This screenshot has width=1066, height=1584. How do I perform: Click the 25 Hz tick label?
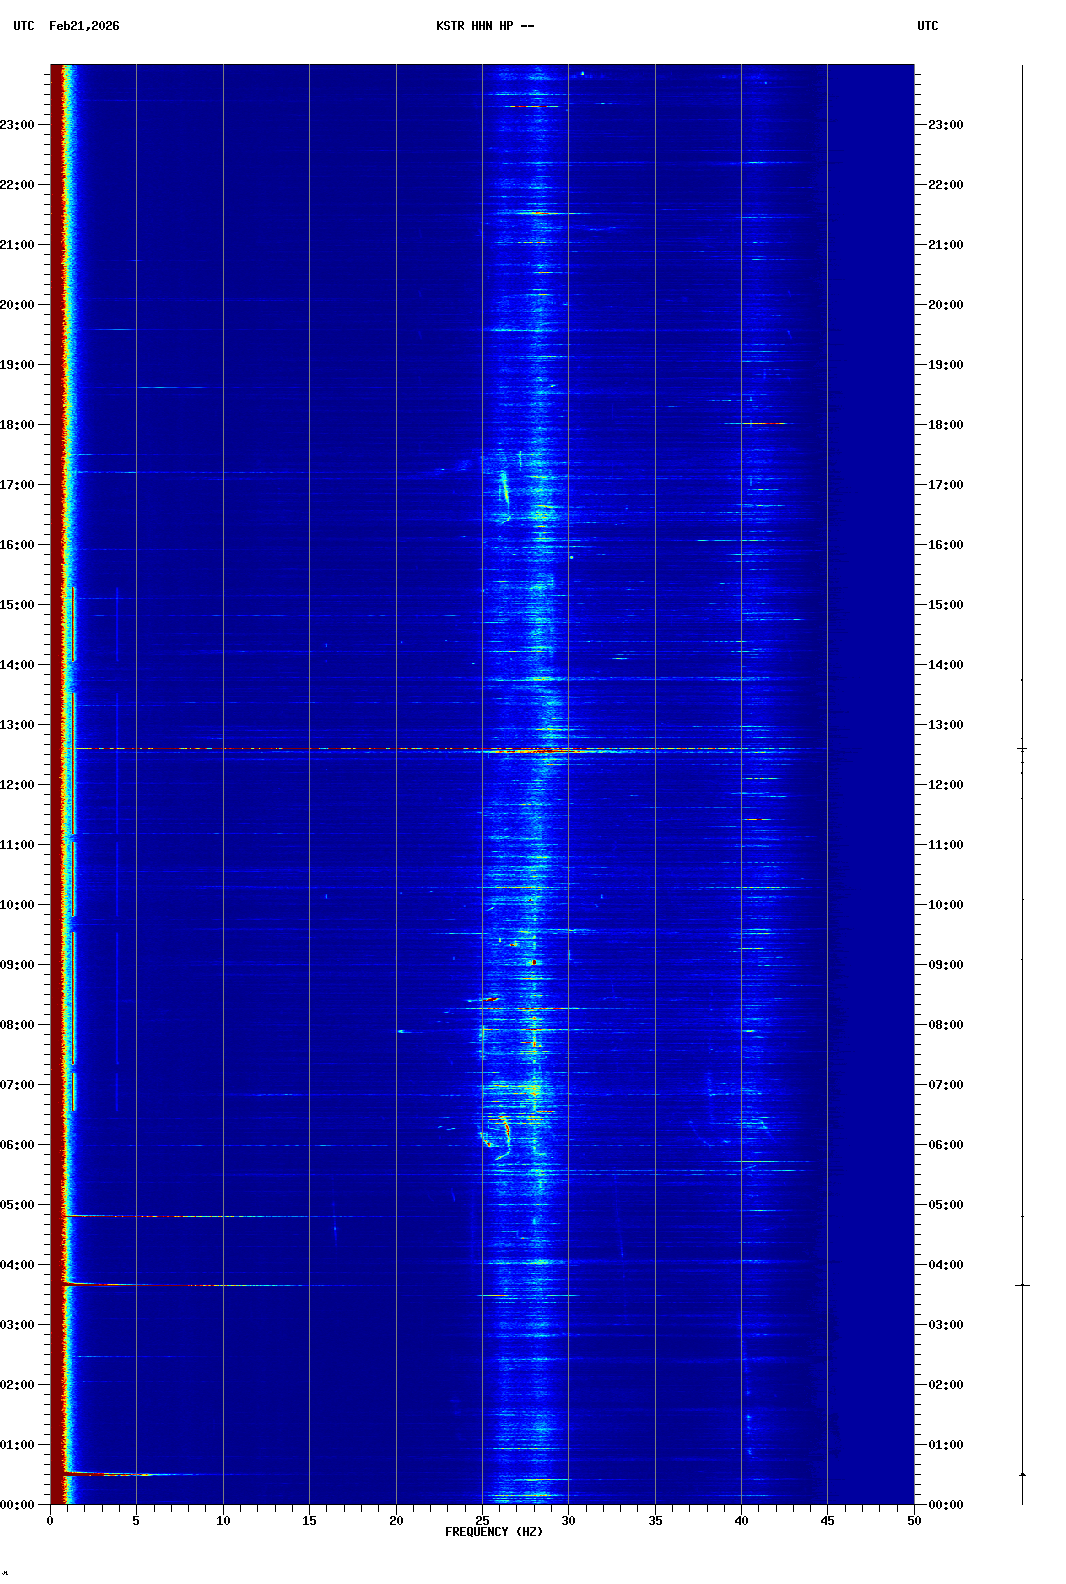tap(482, 1520)
